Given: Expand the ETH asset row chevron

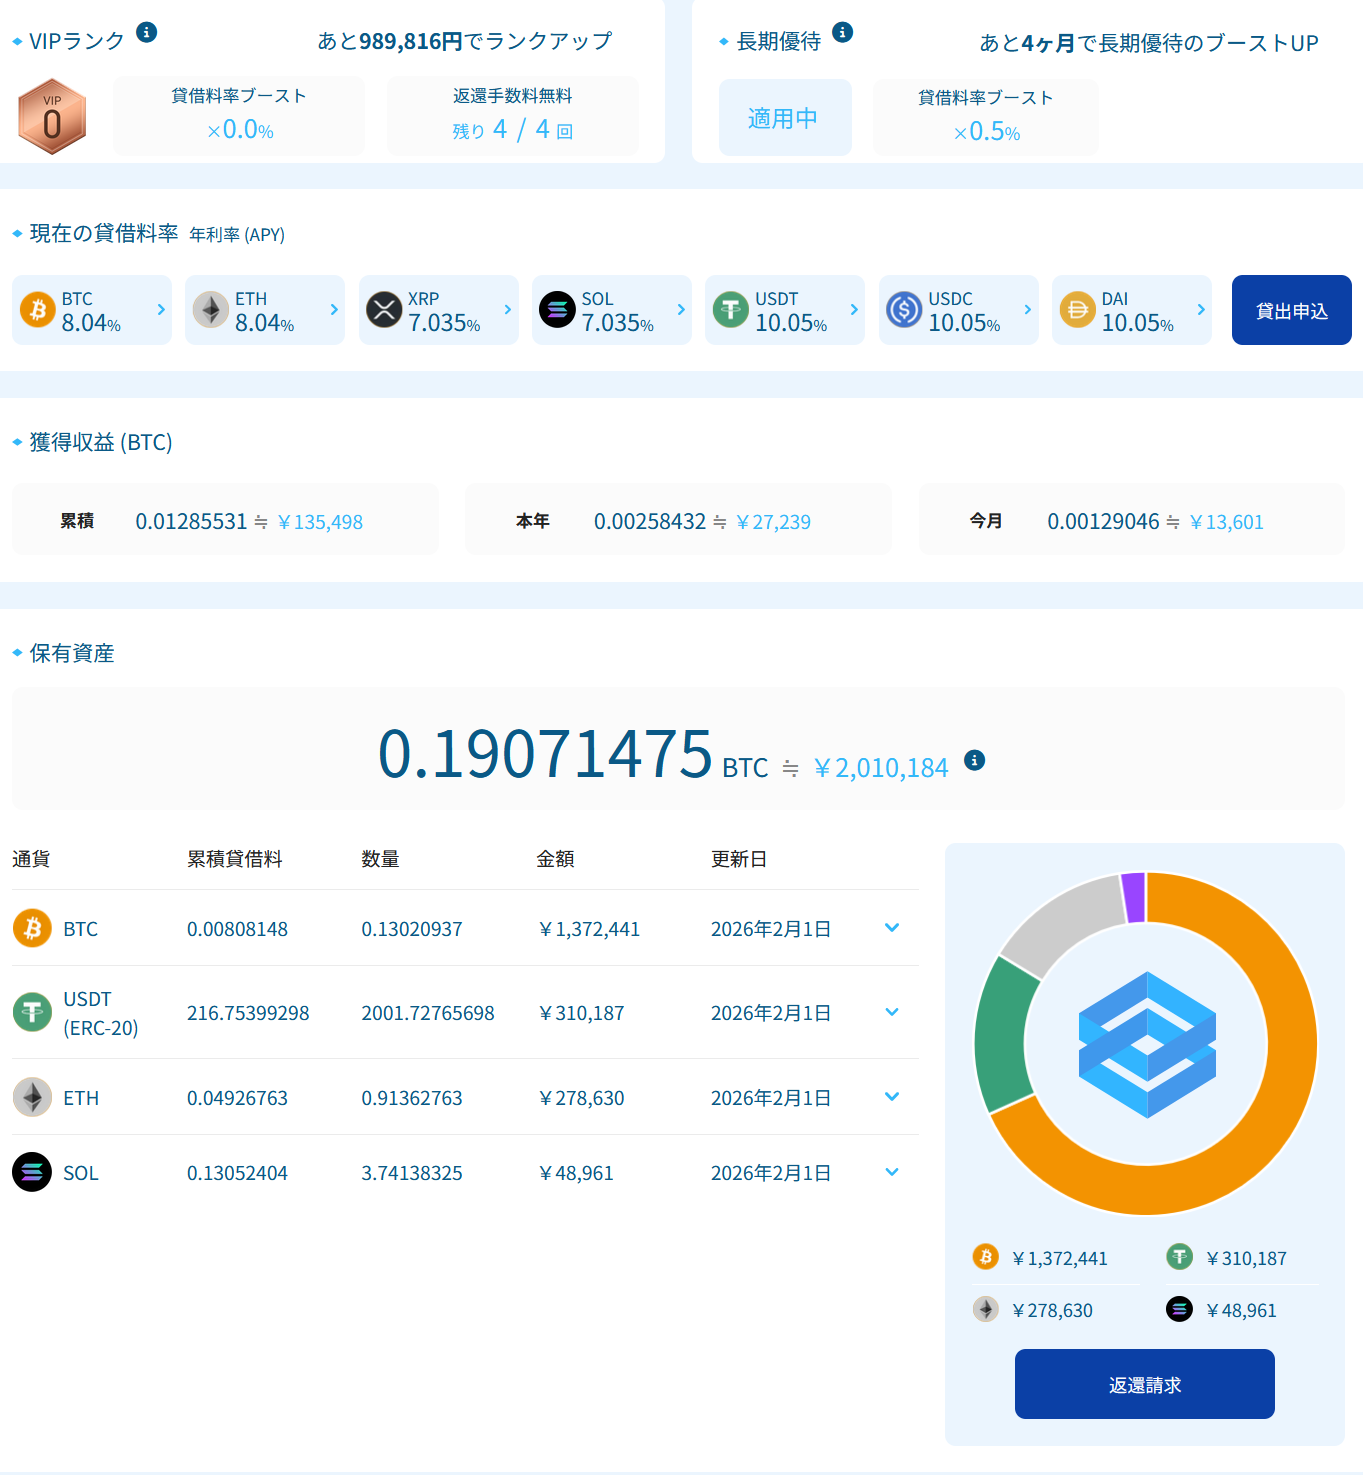Looking at the screenshot, I should coord(892,1097).
